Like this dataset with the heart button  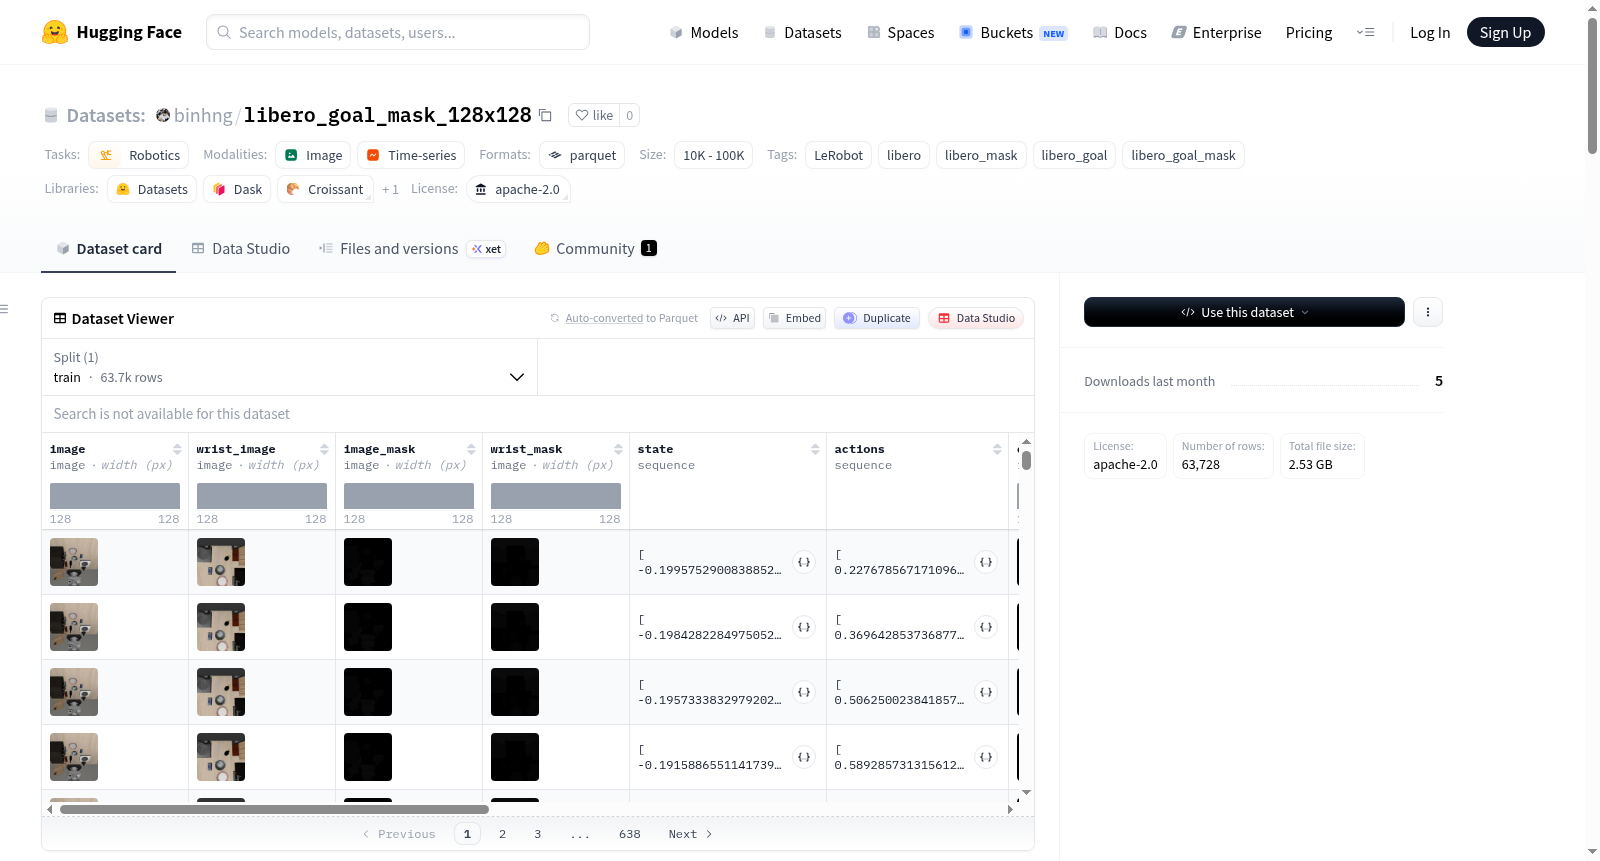(594, 115)
